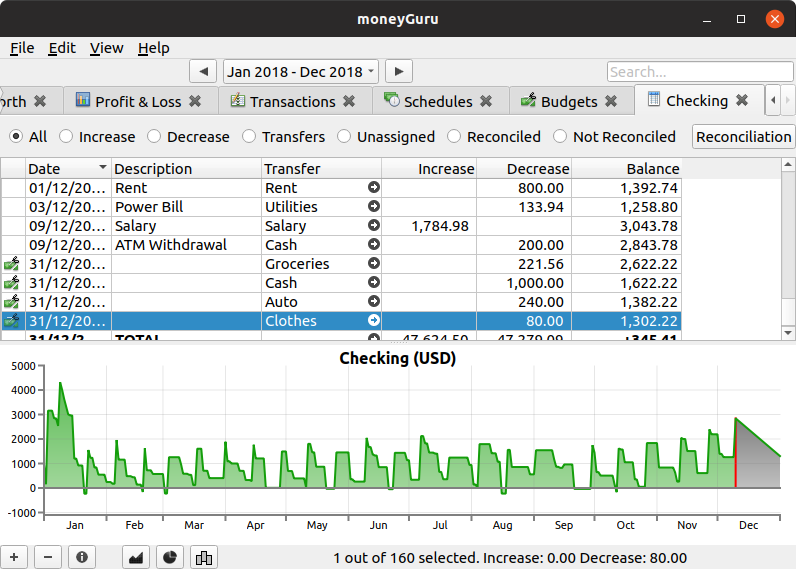Select the Power Bill description cell
796x569 pixels.
pos(186,207)
